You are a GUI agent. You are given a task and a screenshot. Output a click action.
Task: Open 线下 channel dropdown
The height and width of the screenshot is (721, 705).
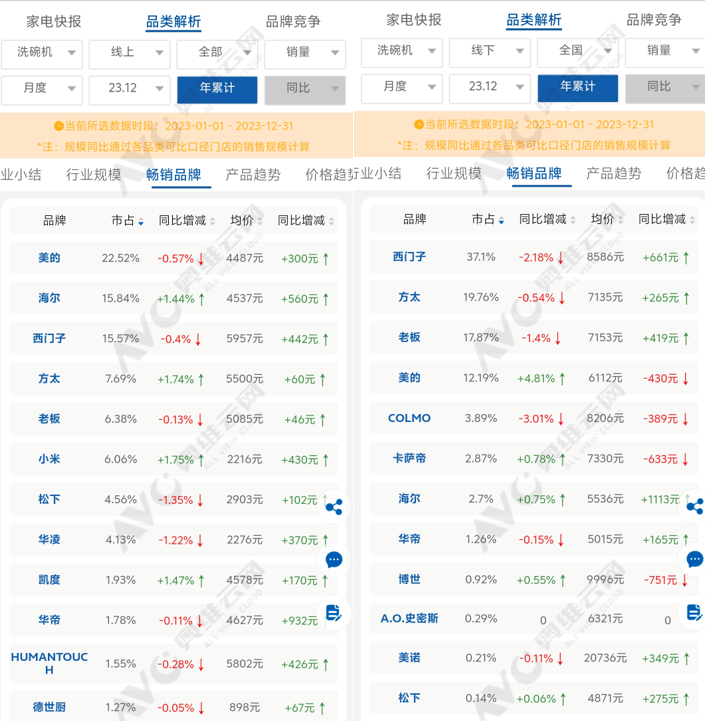coord(490,51)
